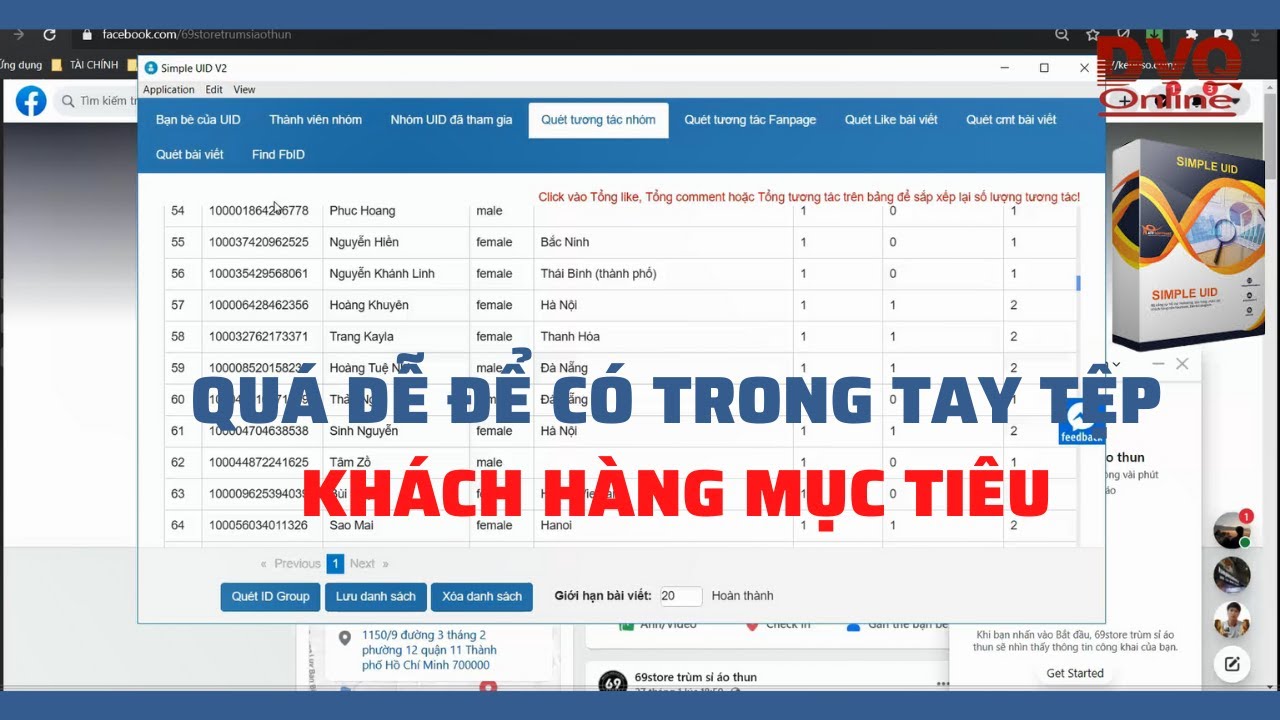
Task: Click the Quét ID Group button
Action: click(x=270, y=597)
